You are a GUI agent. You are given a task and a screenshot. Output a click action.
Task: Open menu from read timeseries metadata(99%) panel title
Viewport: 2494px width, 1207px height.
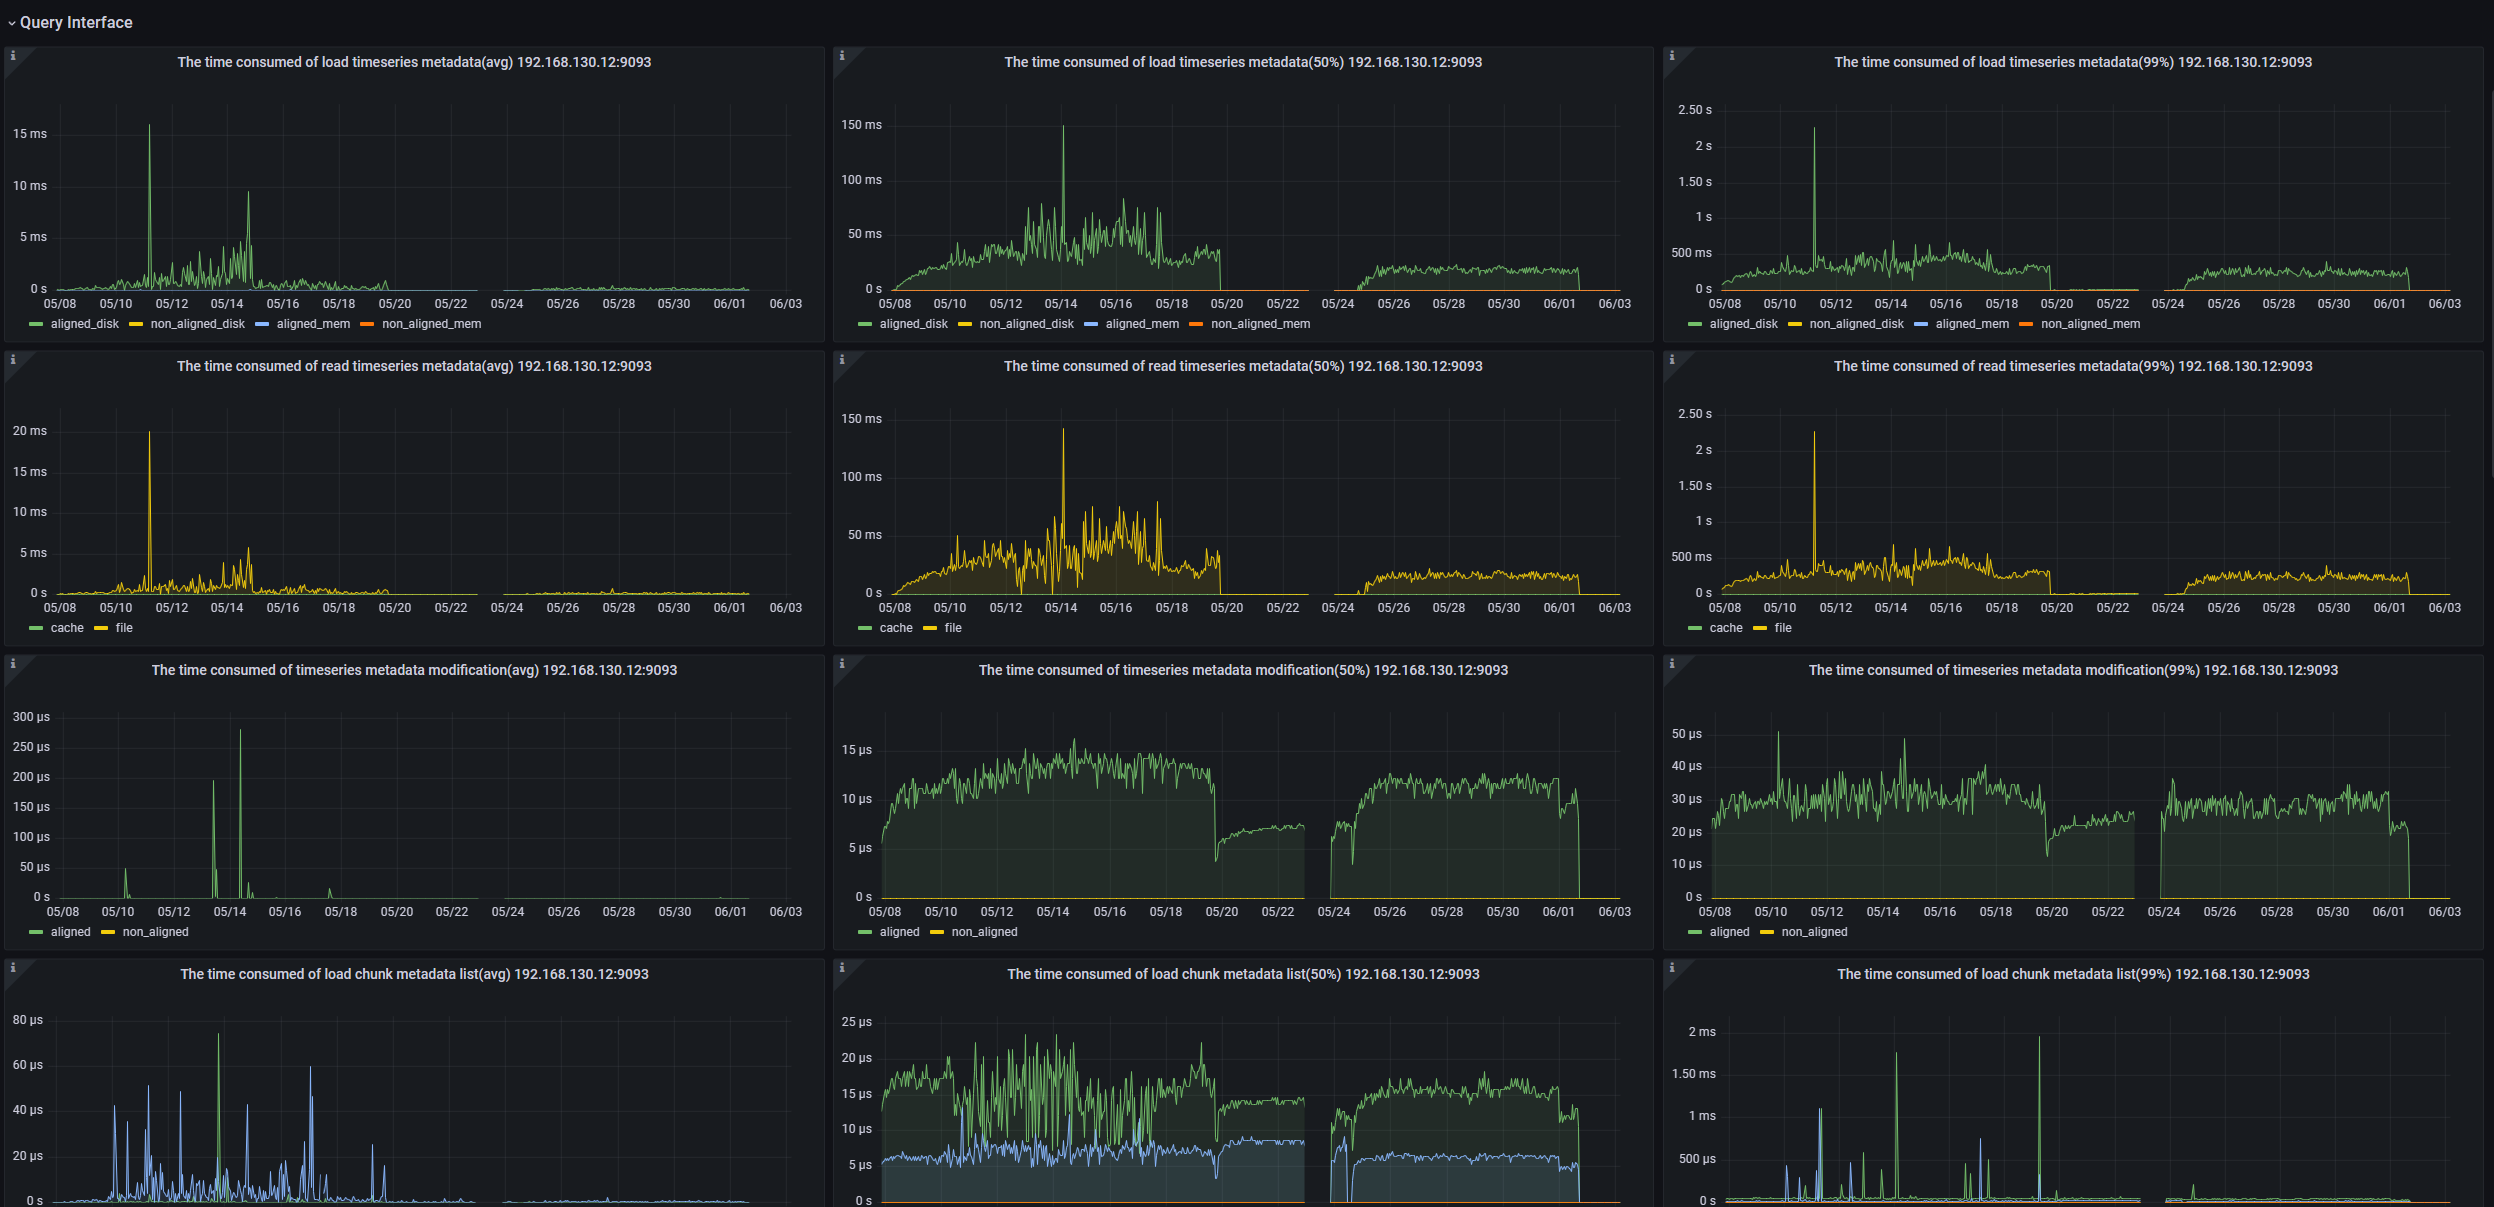(2072, 366)
